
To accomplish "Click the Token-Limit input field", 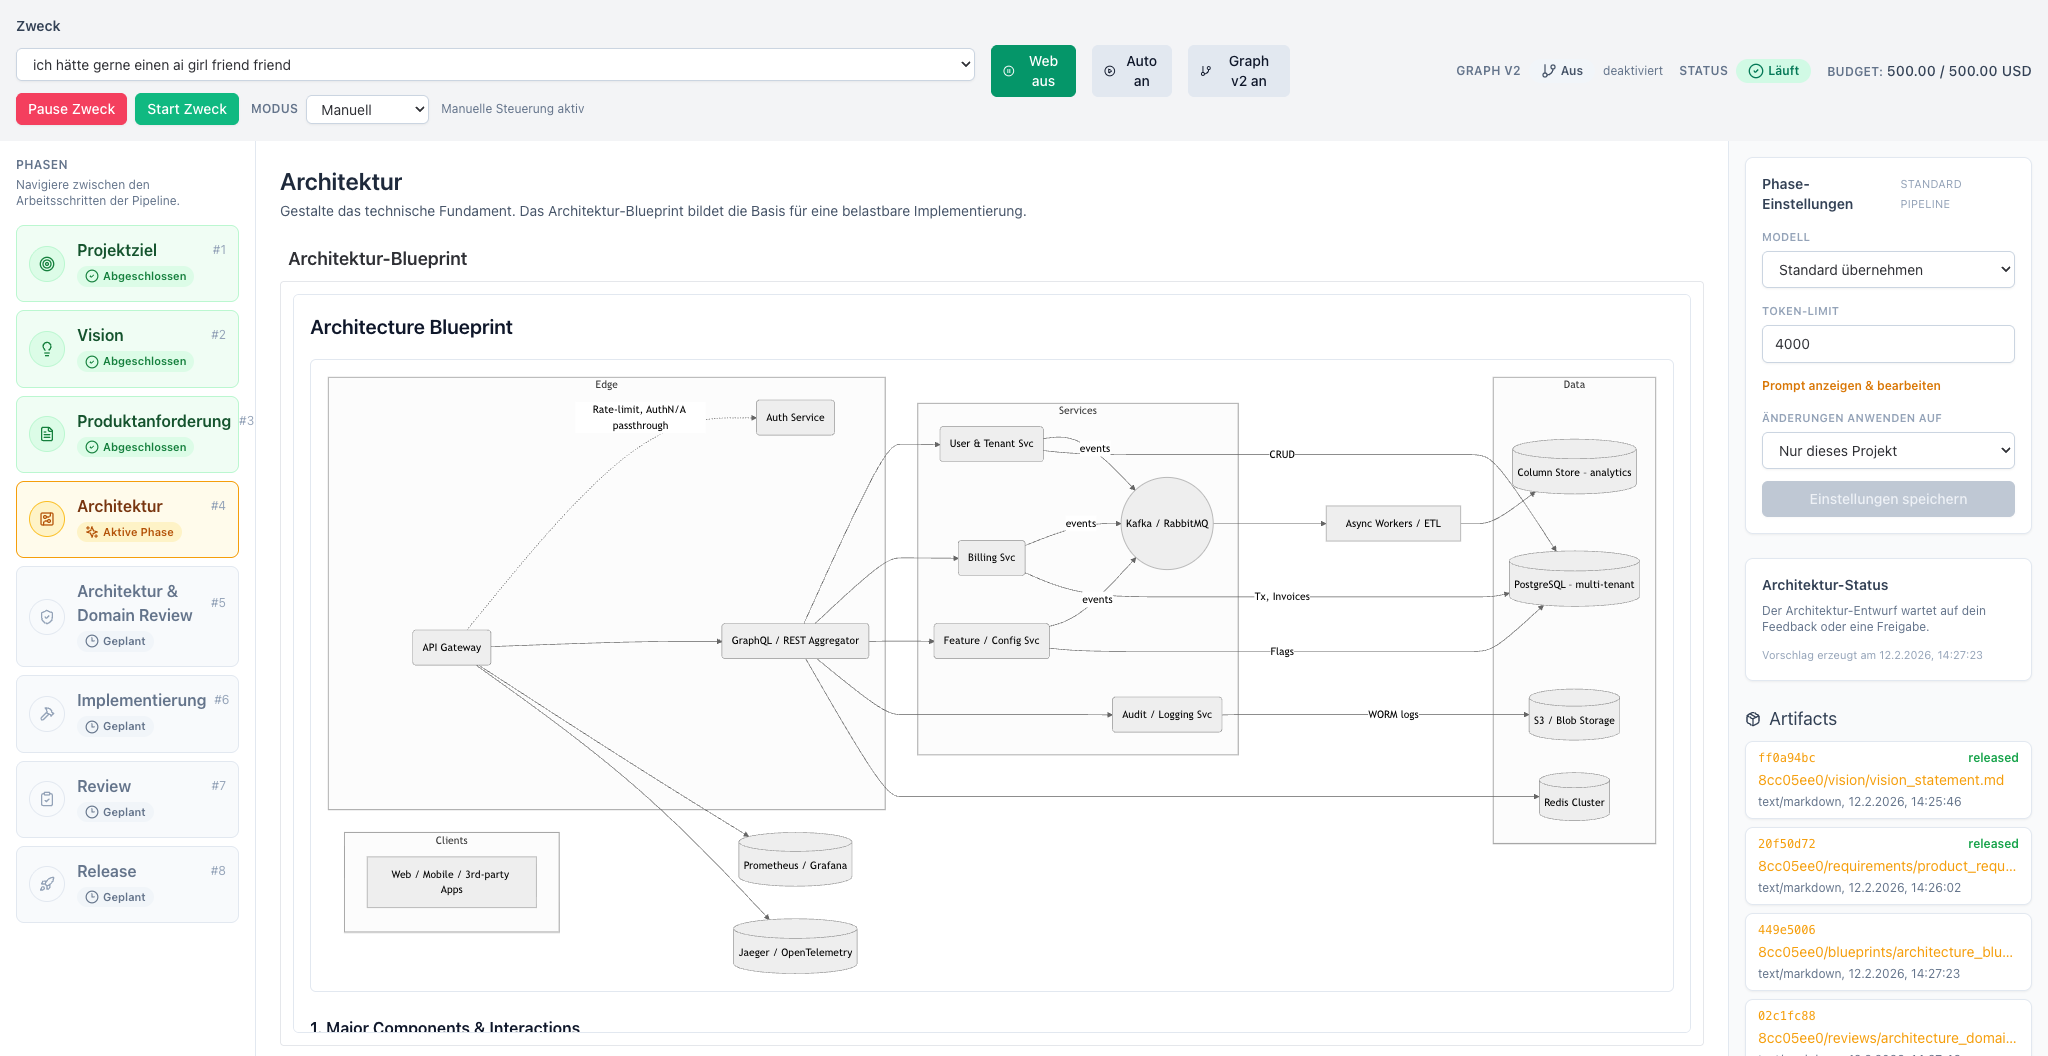I will coord(1888,344).
